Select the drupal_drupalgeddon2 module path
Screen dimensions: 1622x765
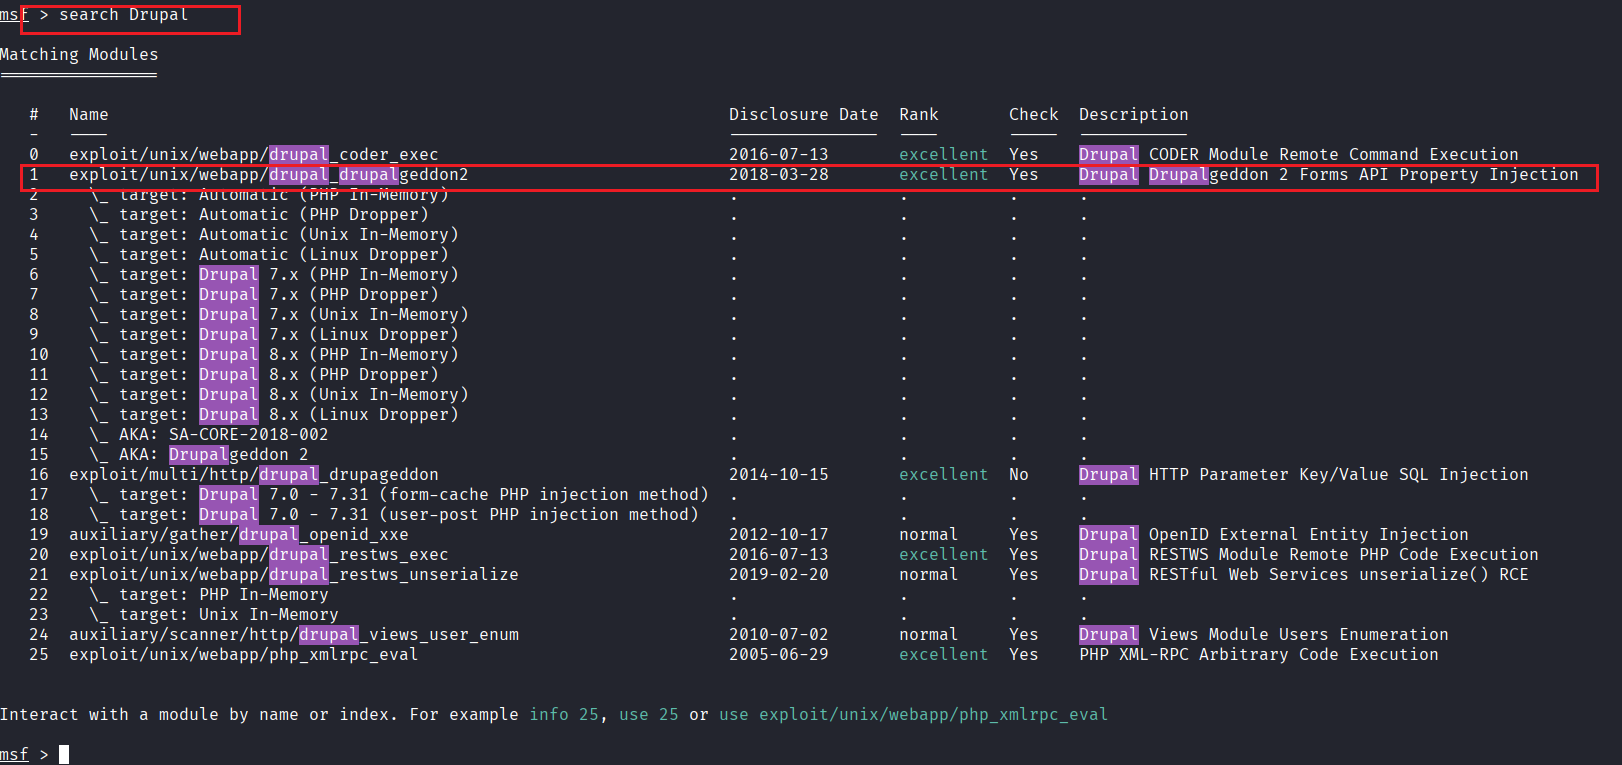(x=268, y=175)
